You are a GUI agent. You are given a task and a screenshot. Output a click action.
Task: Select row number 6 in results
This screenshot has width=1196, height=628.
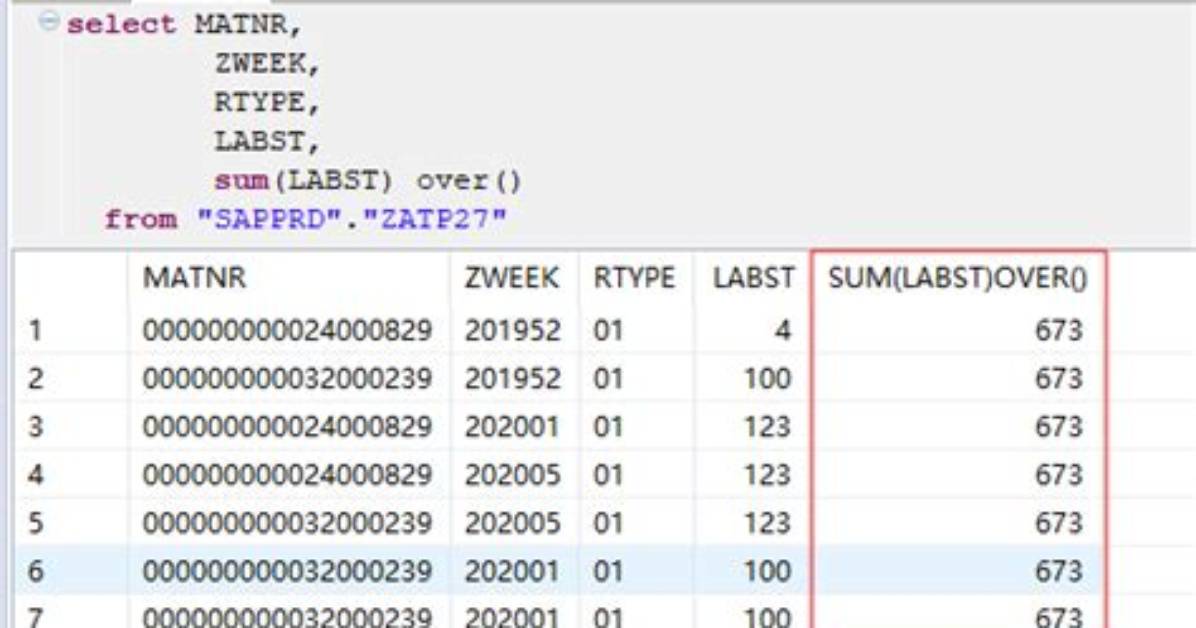tap(35, 571)
